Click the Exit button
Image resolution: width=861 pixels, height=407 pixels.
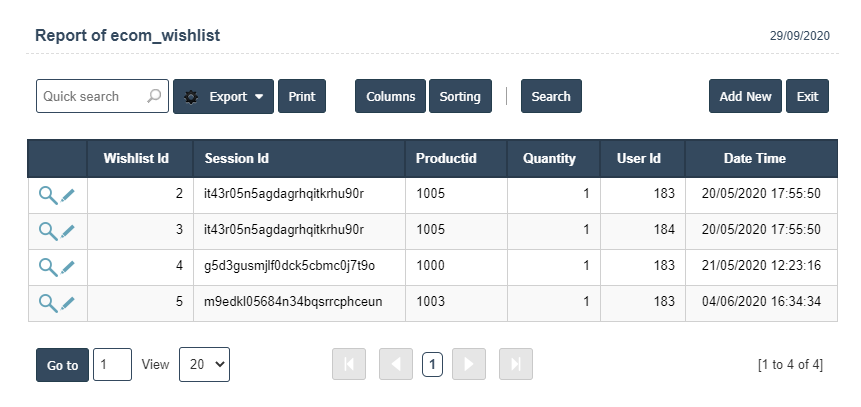807,97
